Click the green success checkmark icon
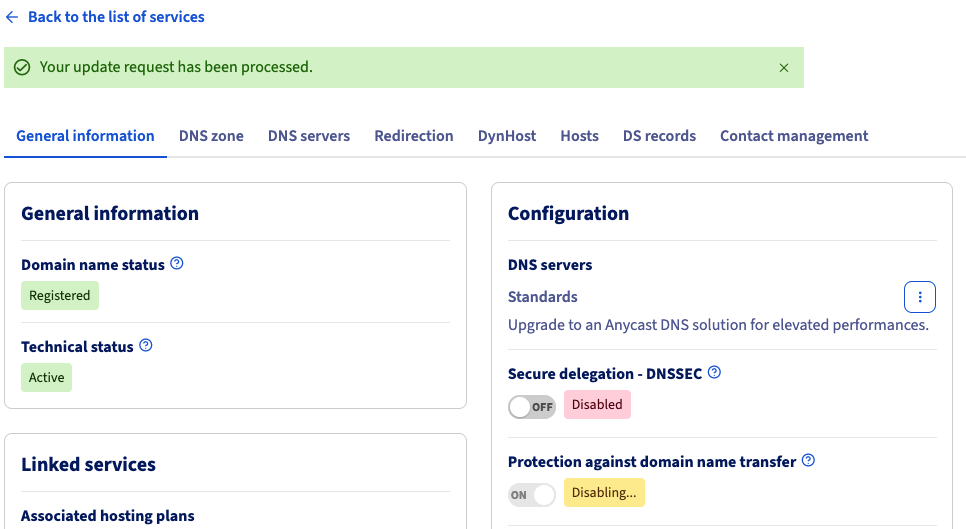This screenshot has height=529, width=966. [x=22, y=68]
